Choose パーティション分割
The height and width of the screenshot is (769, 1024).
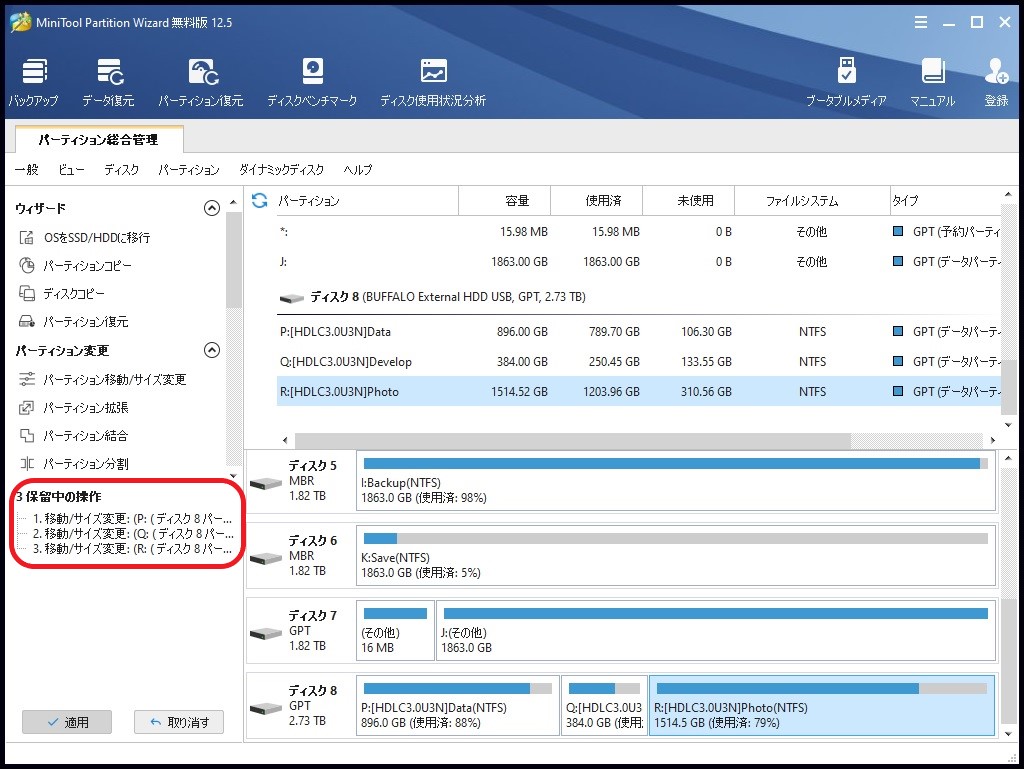coord(73,464)
